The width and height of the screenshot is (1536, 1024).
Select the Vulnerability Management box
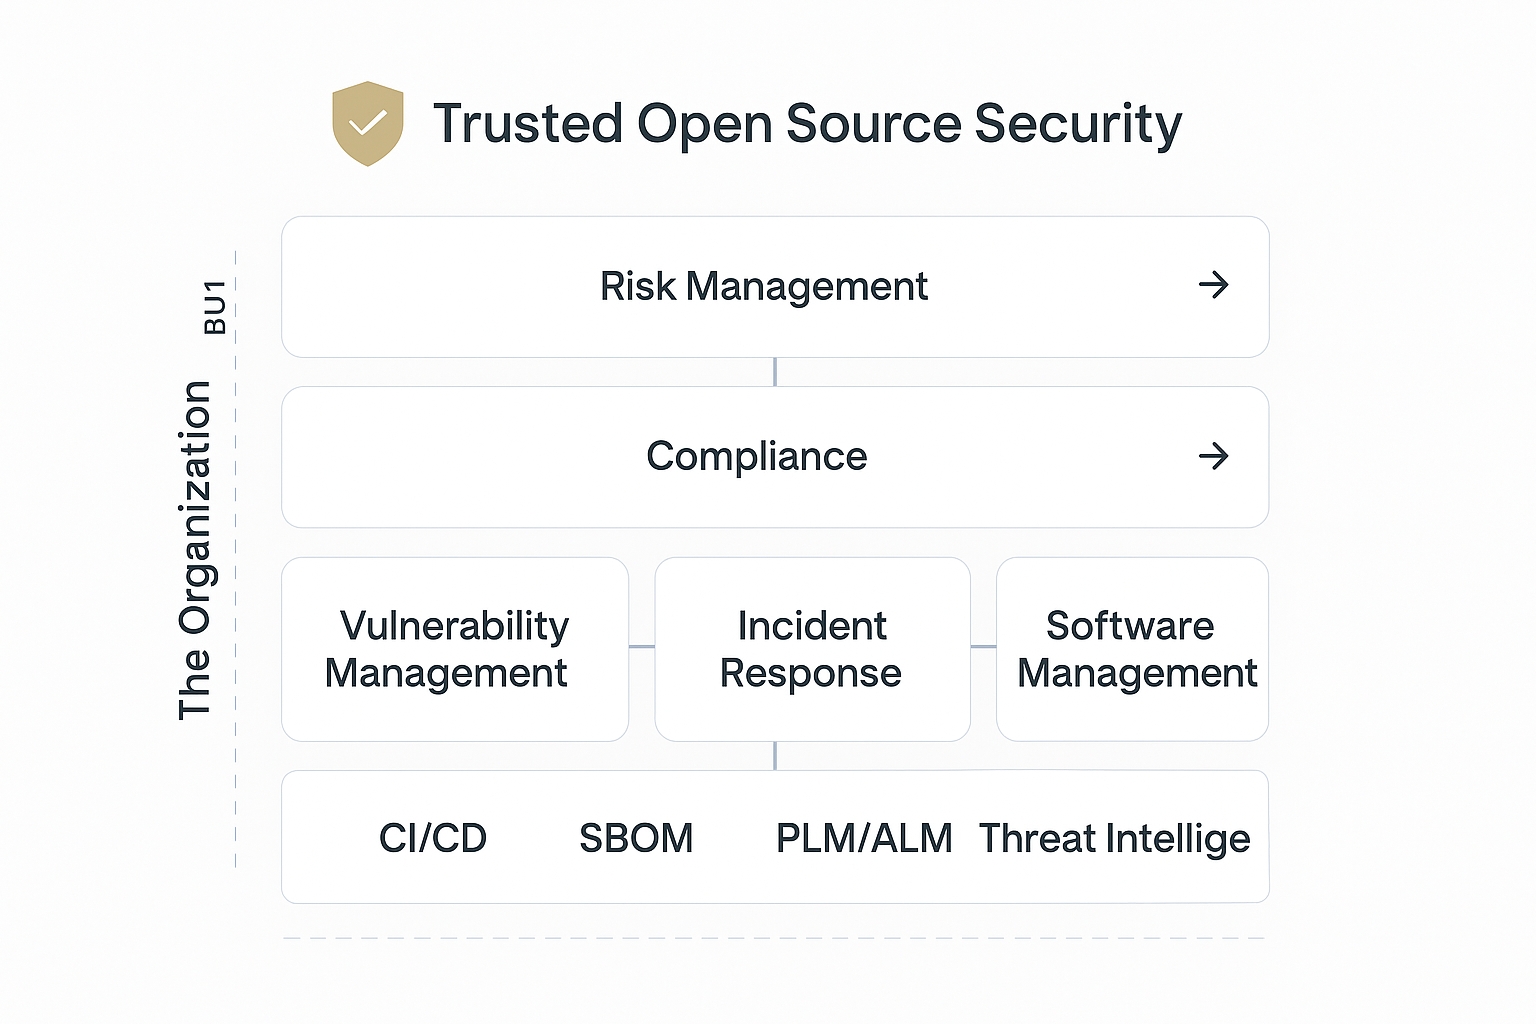(455, 649)
